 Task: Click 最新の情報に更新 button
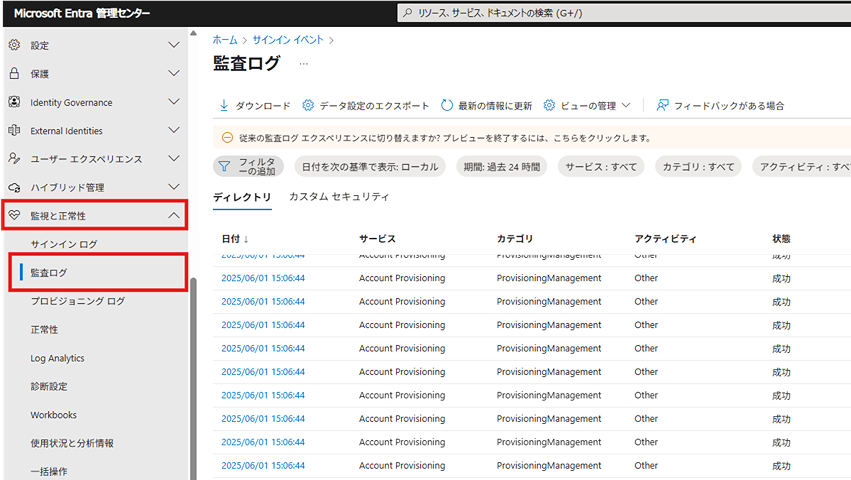[x=486, y=105]
